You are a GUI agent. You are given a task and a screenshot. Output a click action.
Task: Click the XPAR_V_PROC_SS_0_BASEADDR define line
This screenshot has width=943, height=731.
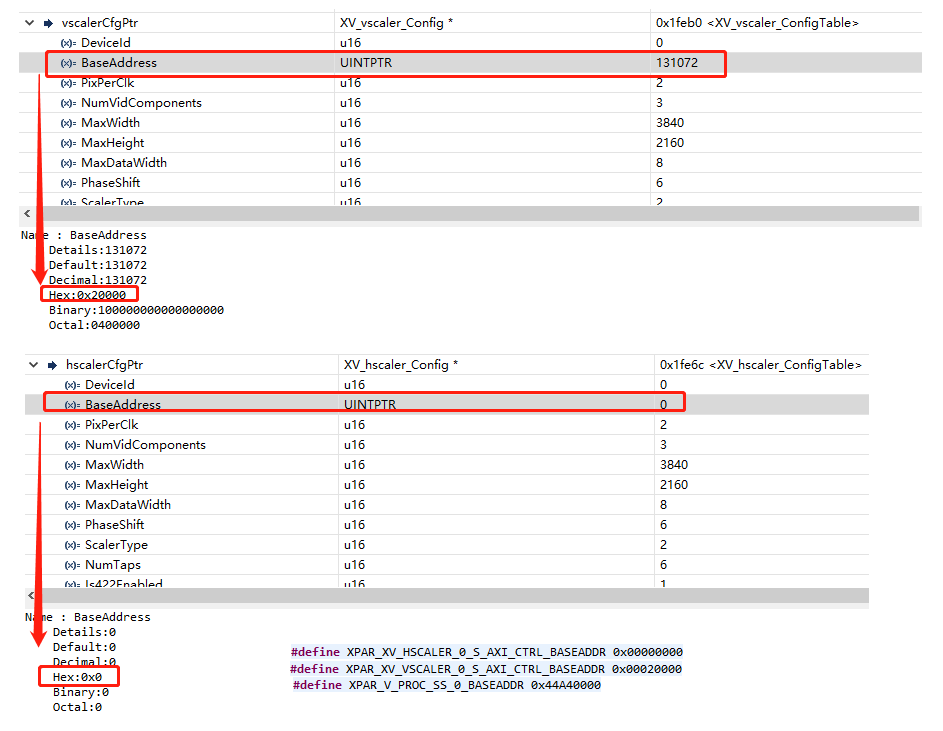tap(445, 685)
